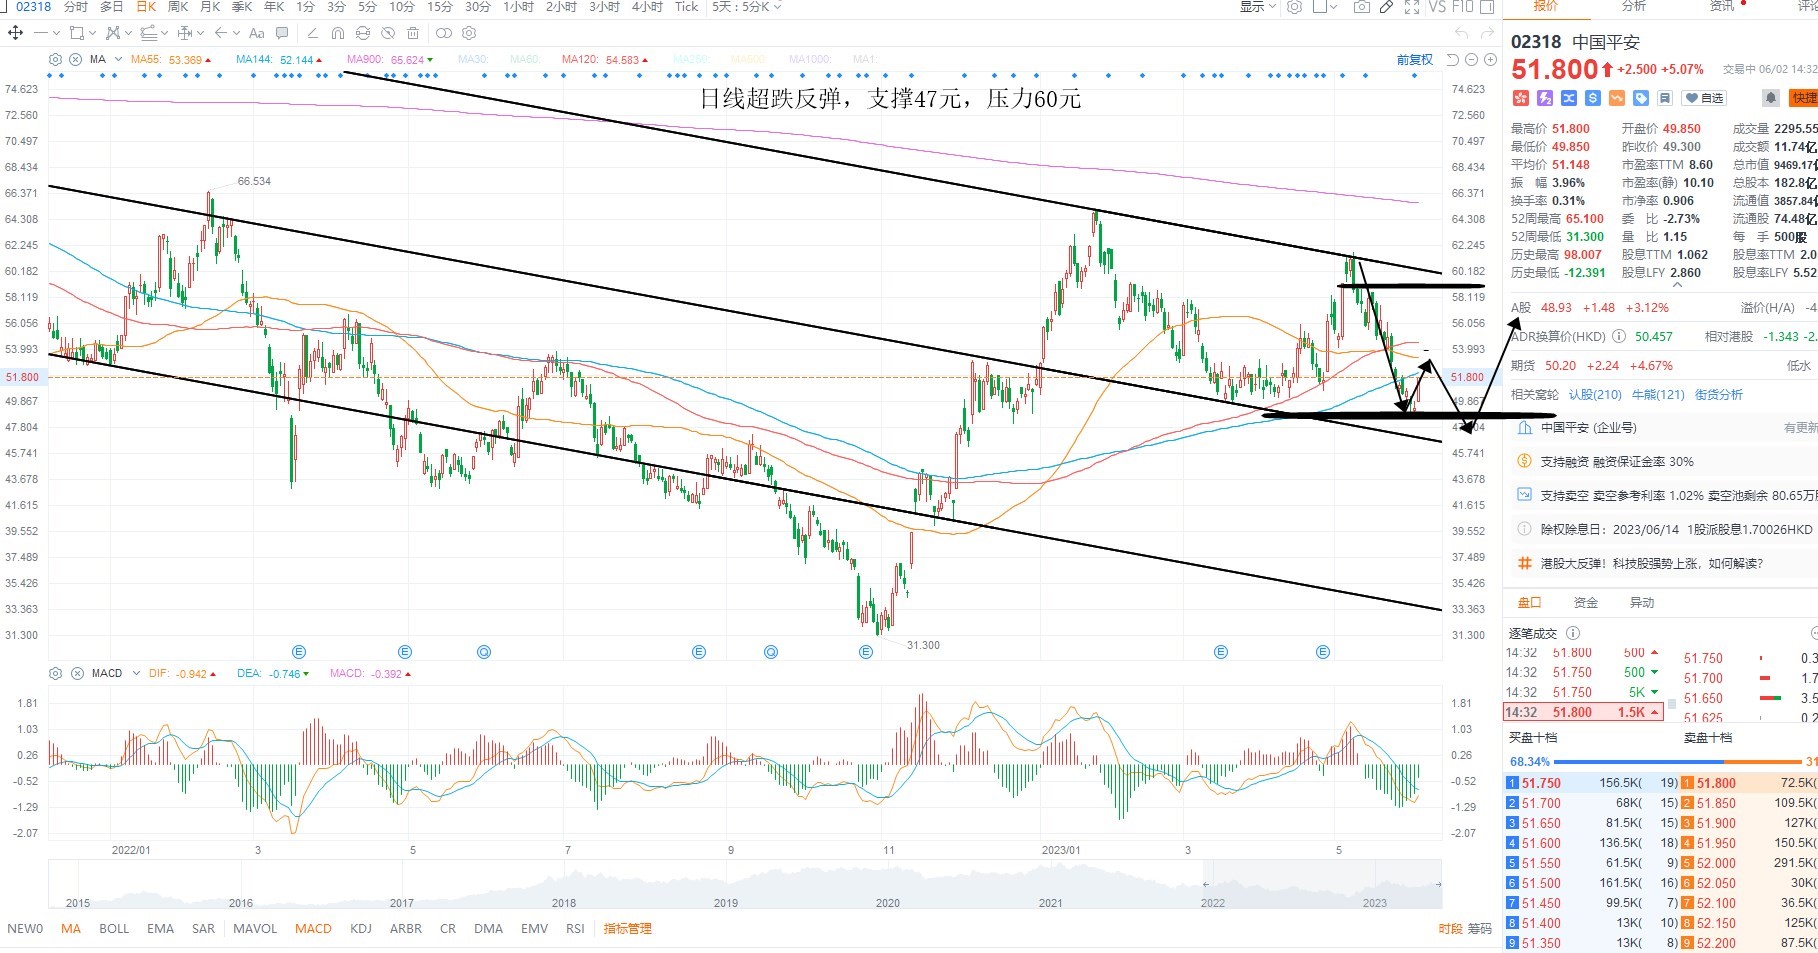Viewport: 1818px width, 953px height.
Task: Expand the 5天:5分K period dropdown
Action: click(746, 7)
